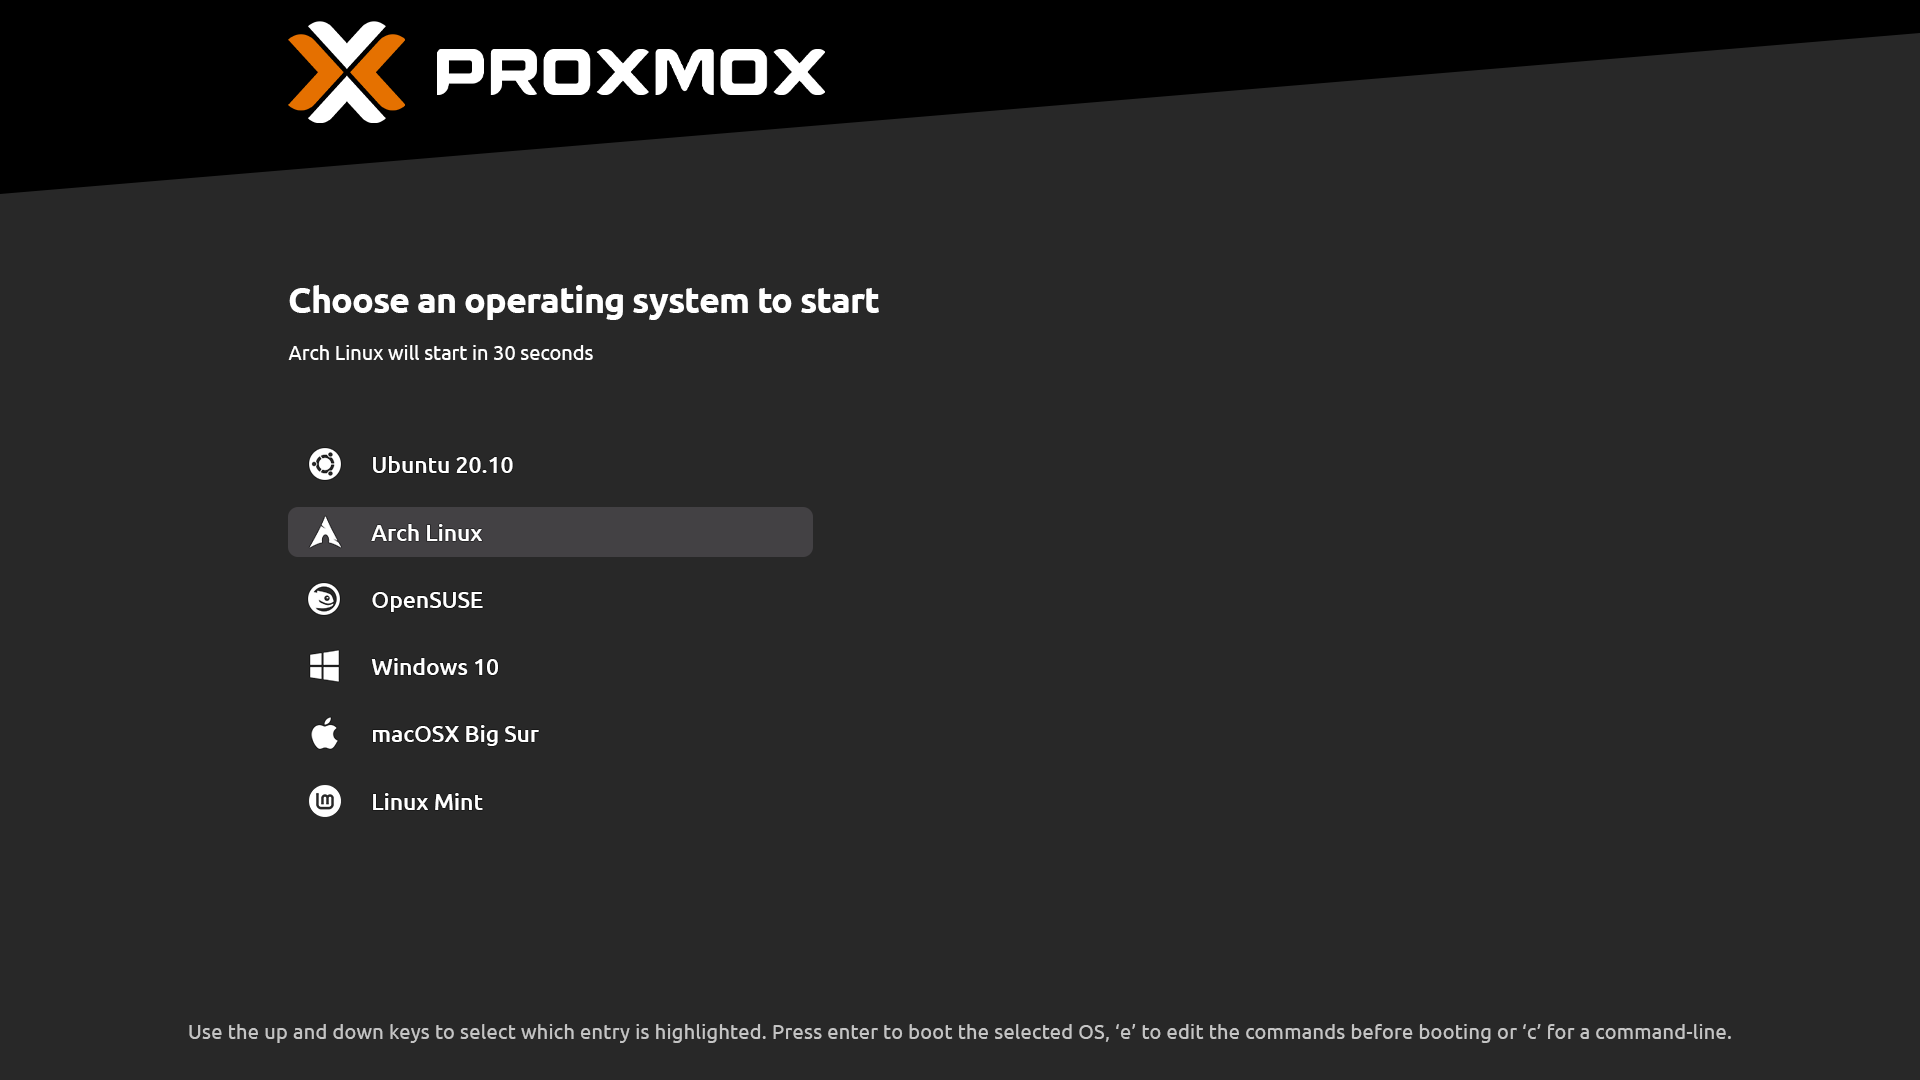Click the highlighted Arch Linux row background
Screen dimensions: 1920x1080
pyautogui.click(x=550, y=532)
